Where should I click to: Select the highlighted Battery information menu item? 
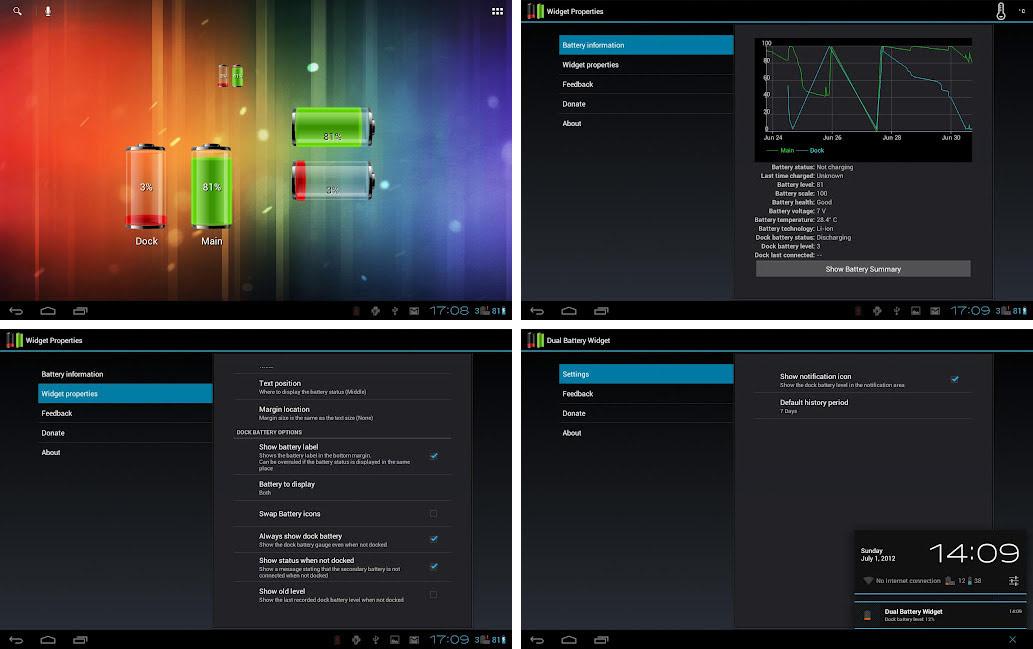click(646, 45)
